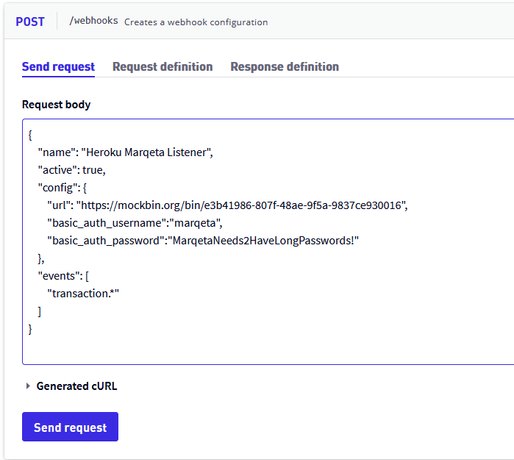Click the "Request body" heading
This screenshot has width=514, height=460.
(x=56, y=104)
